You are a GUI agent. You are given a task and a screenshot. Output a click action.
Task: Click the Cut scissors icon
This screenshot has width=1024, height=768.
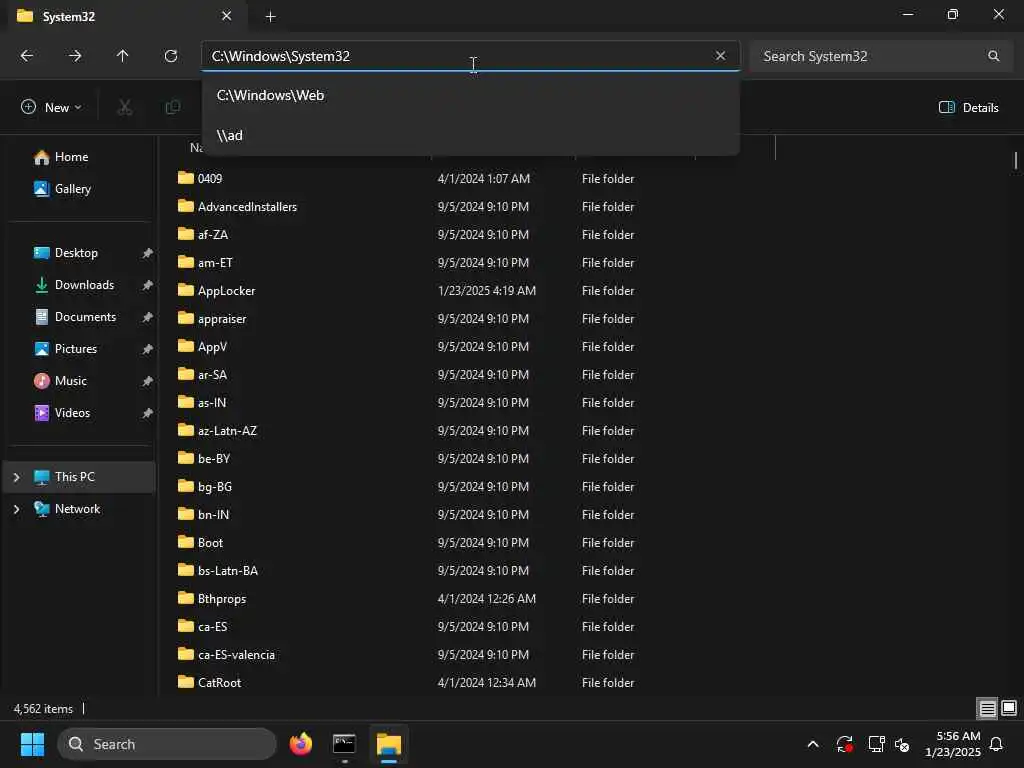125,108
